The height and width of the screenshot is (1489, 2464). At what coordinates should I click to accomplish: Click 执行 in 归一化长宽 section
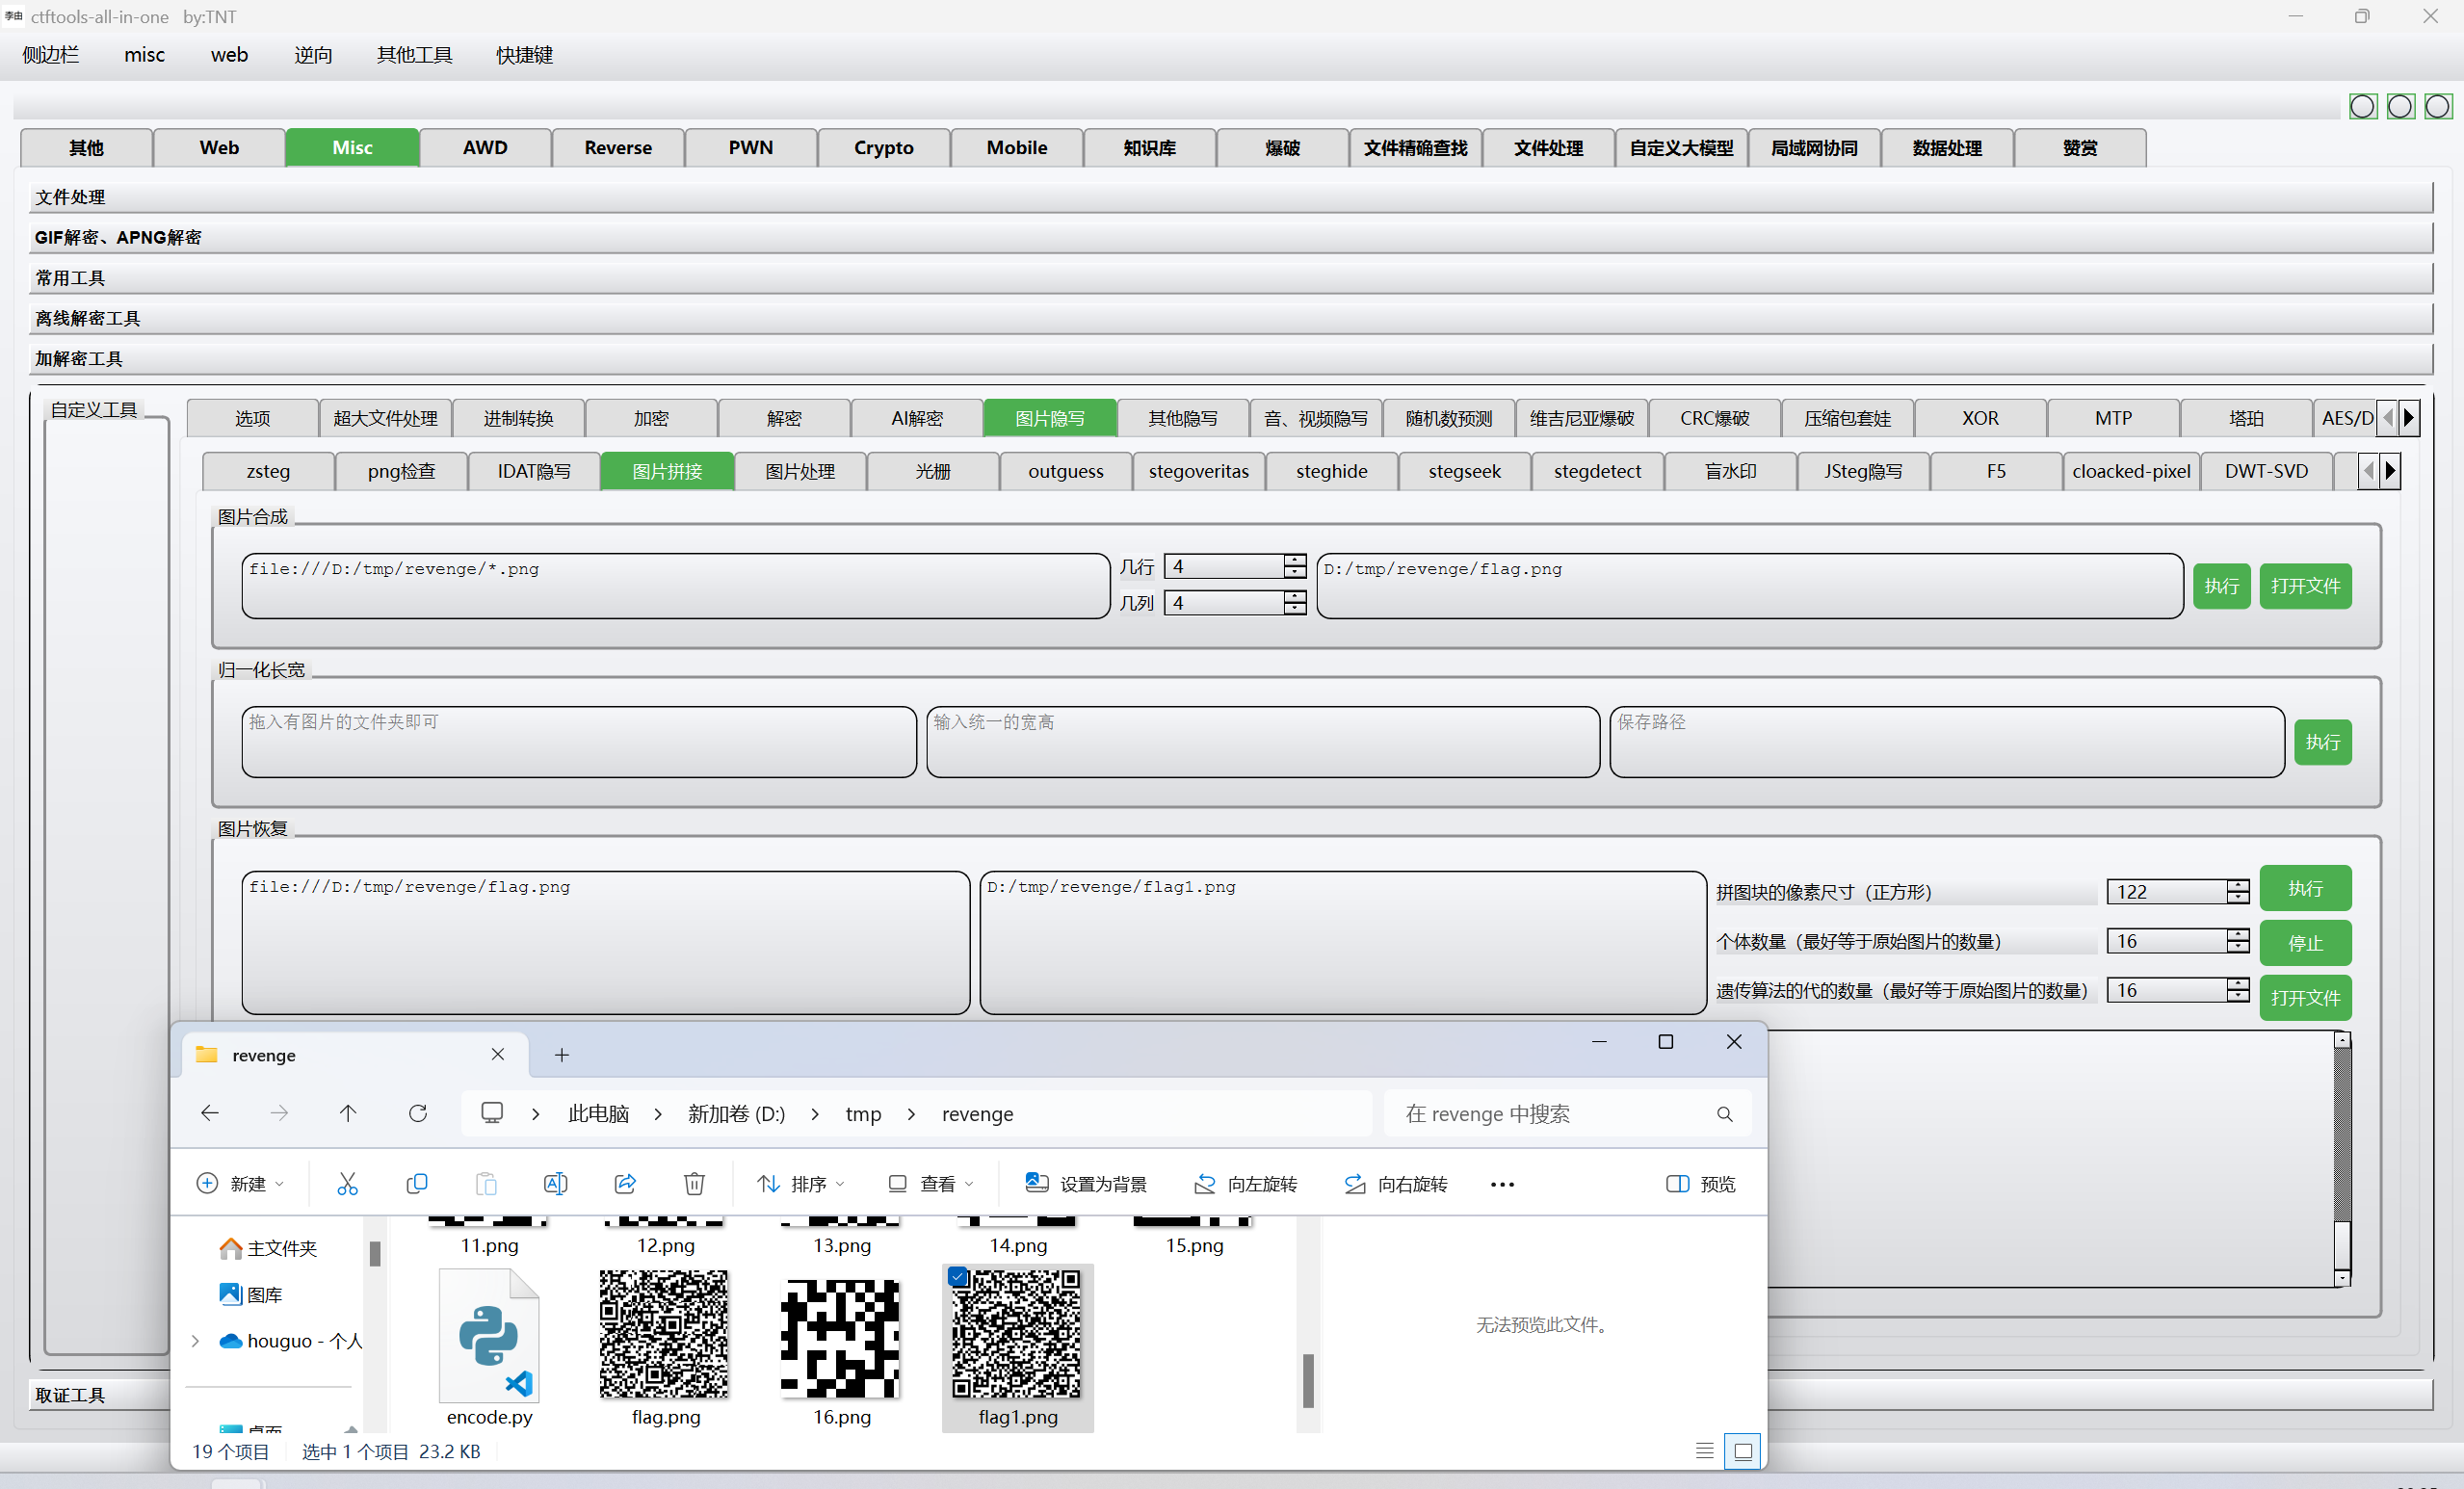pyautogui.click(x=2322, y=742)
